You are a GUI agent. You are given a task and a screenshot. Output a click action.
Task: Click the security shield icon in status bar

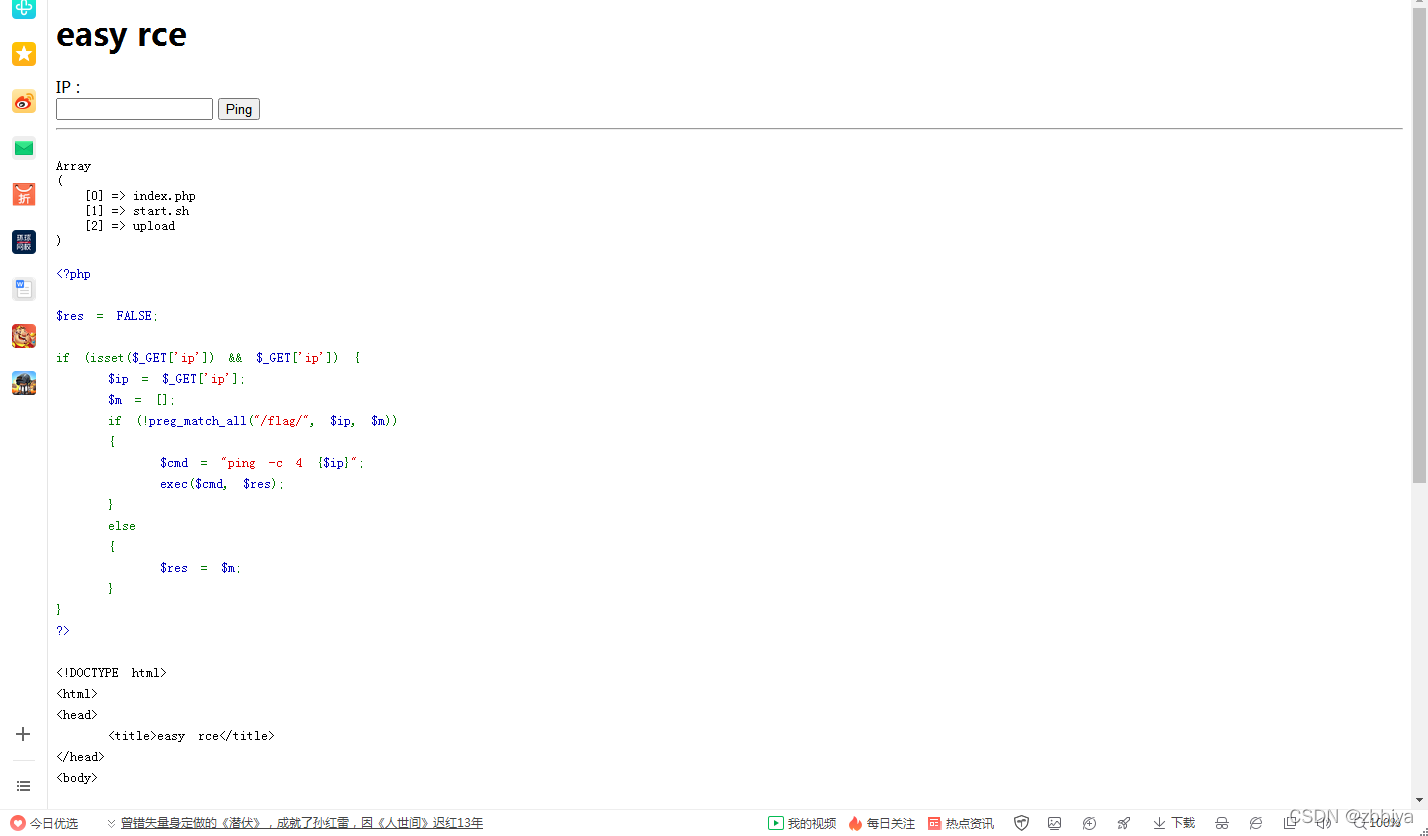click(x=1021, y=823)
